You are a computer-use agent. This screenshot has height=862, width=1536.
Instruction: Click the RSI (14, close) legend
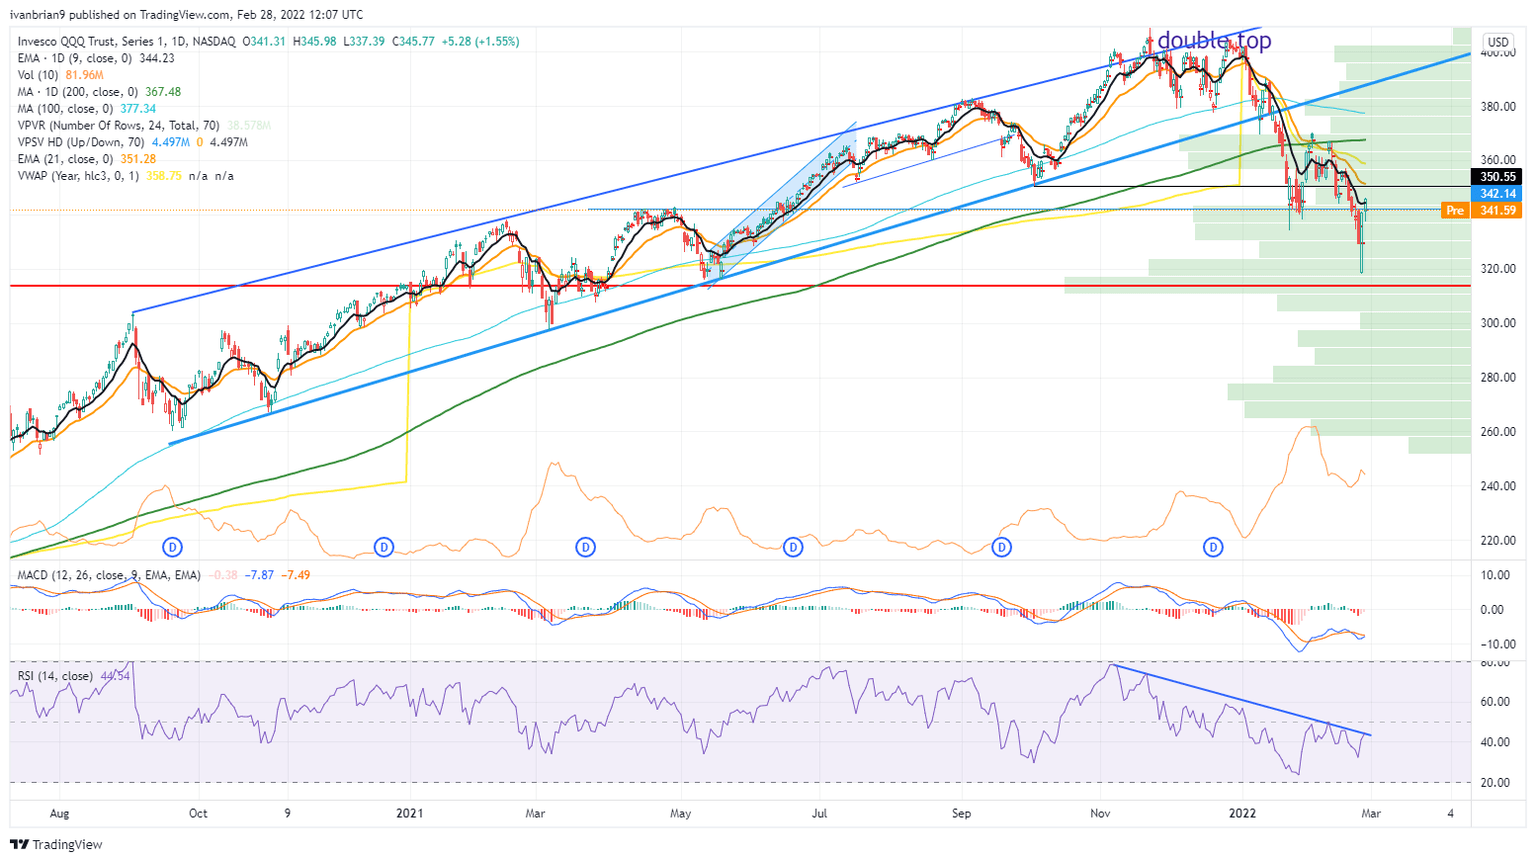click(x=56, y=676)
